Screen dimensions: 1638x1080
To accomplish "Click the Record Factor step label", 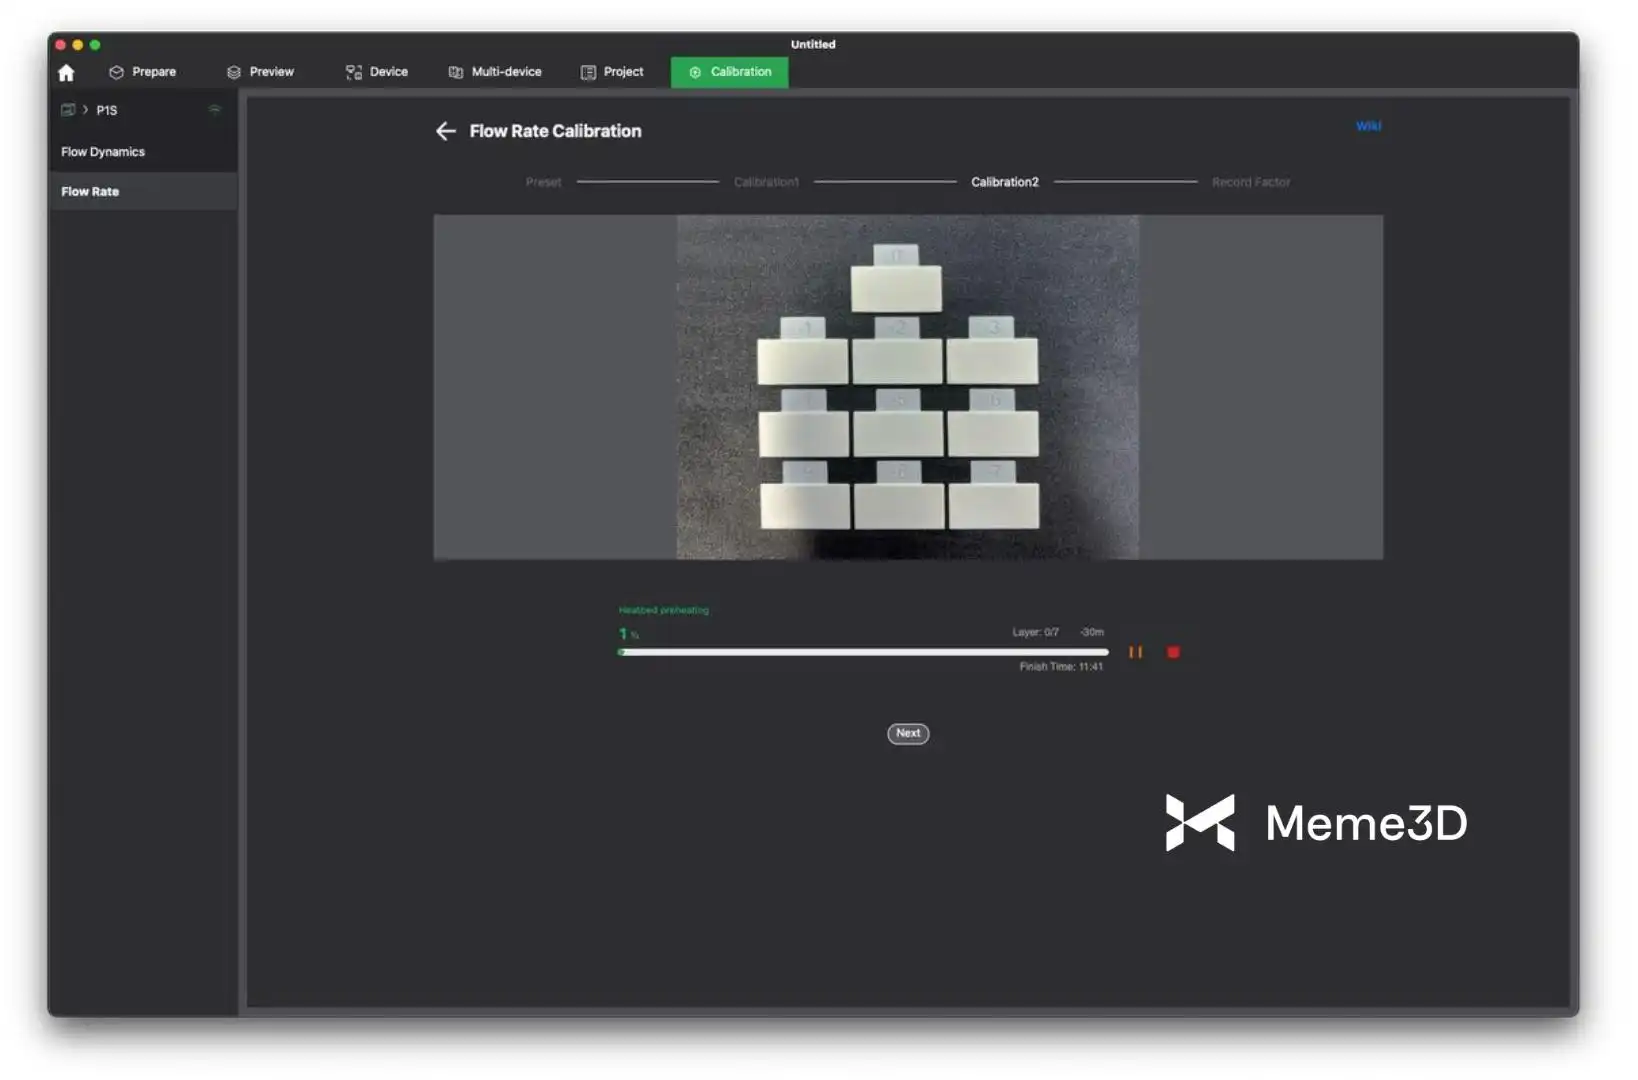I will point(1250,182).
